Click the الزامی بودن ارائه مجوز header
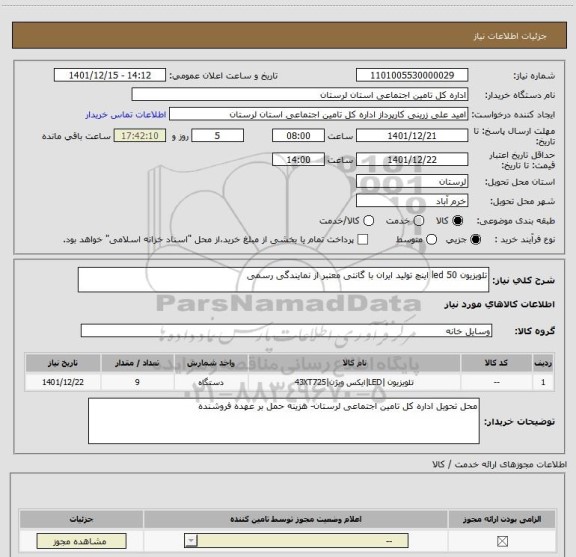Screen dimensions: 576x557 (x=502, y=519)
